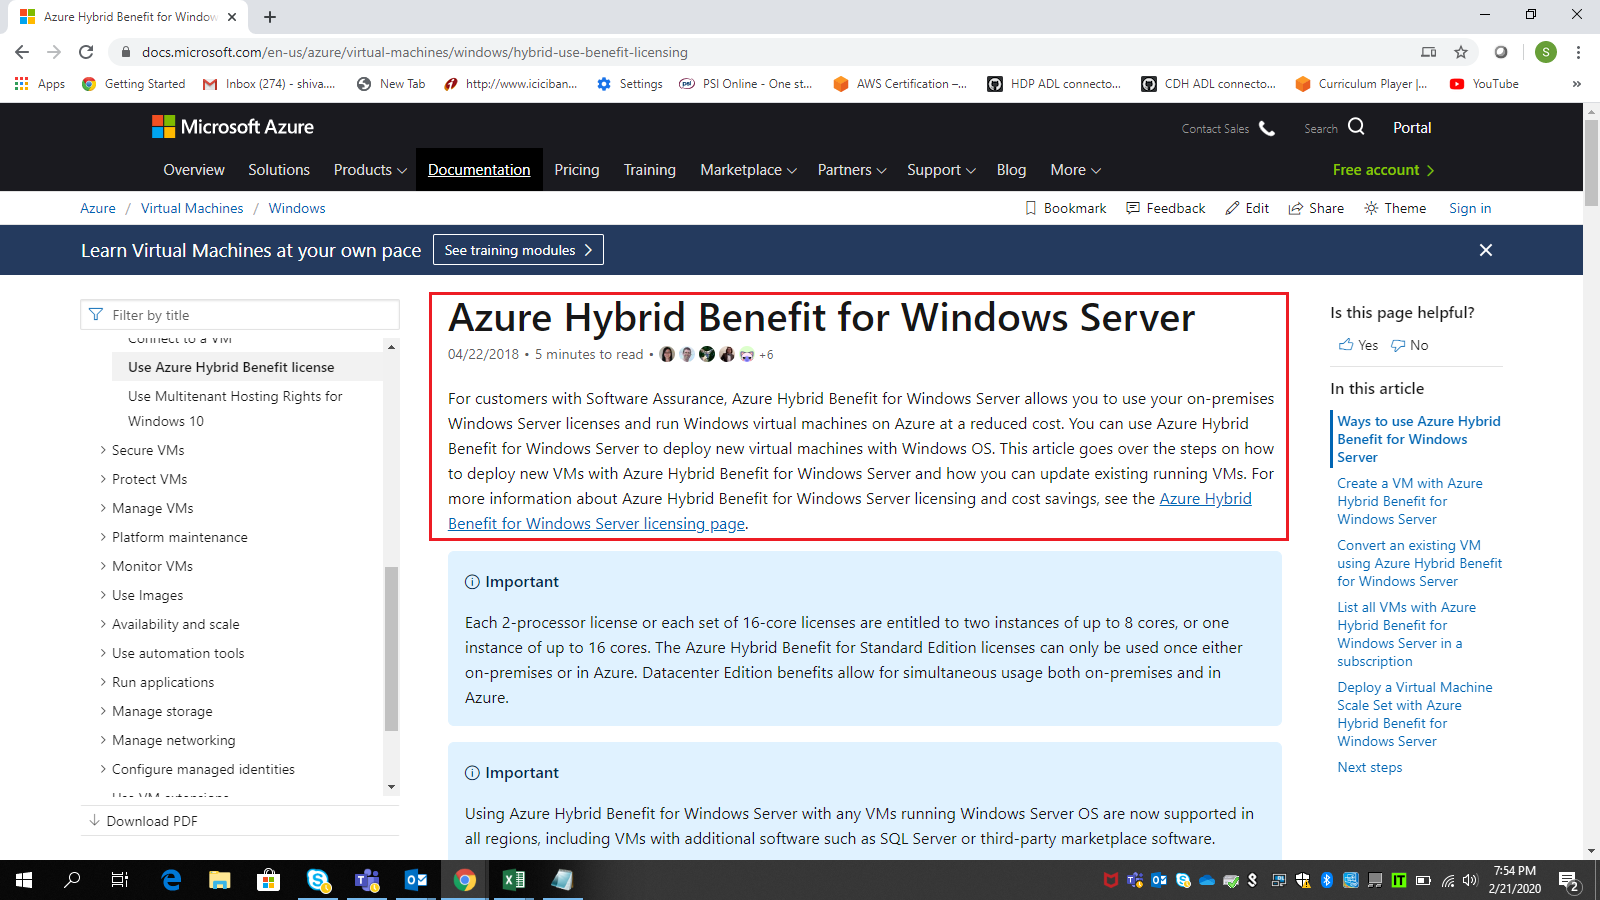Open Microsoft Teams from the taskbar
Viewport: 1600px width, 900px height.
367,880
